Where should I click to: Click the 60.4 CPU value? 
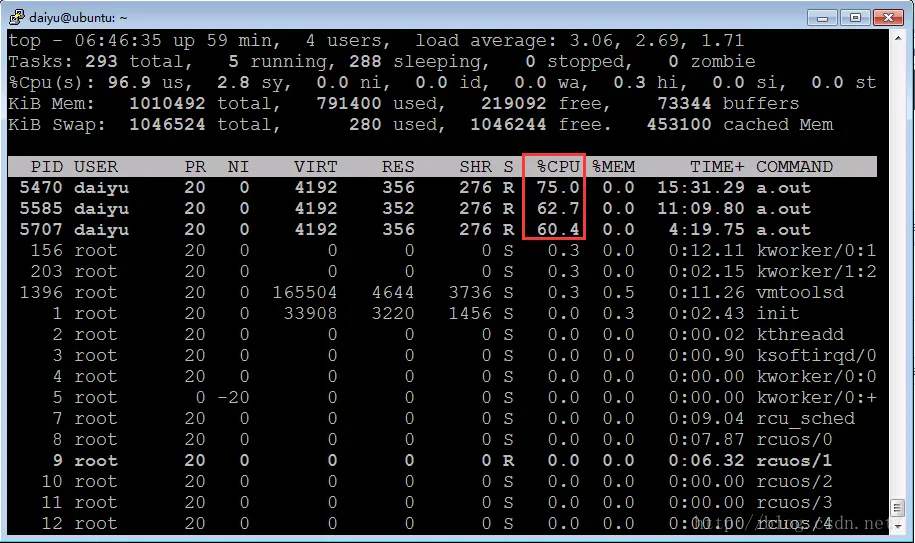tap(558, 230)
